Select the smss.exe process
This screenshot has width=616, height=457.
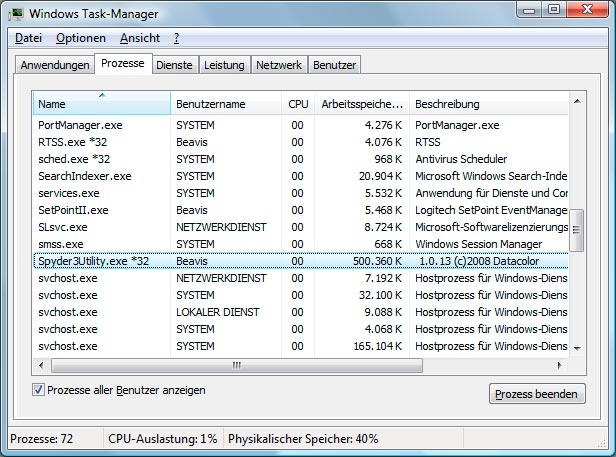(x=301, y=244)
